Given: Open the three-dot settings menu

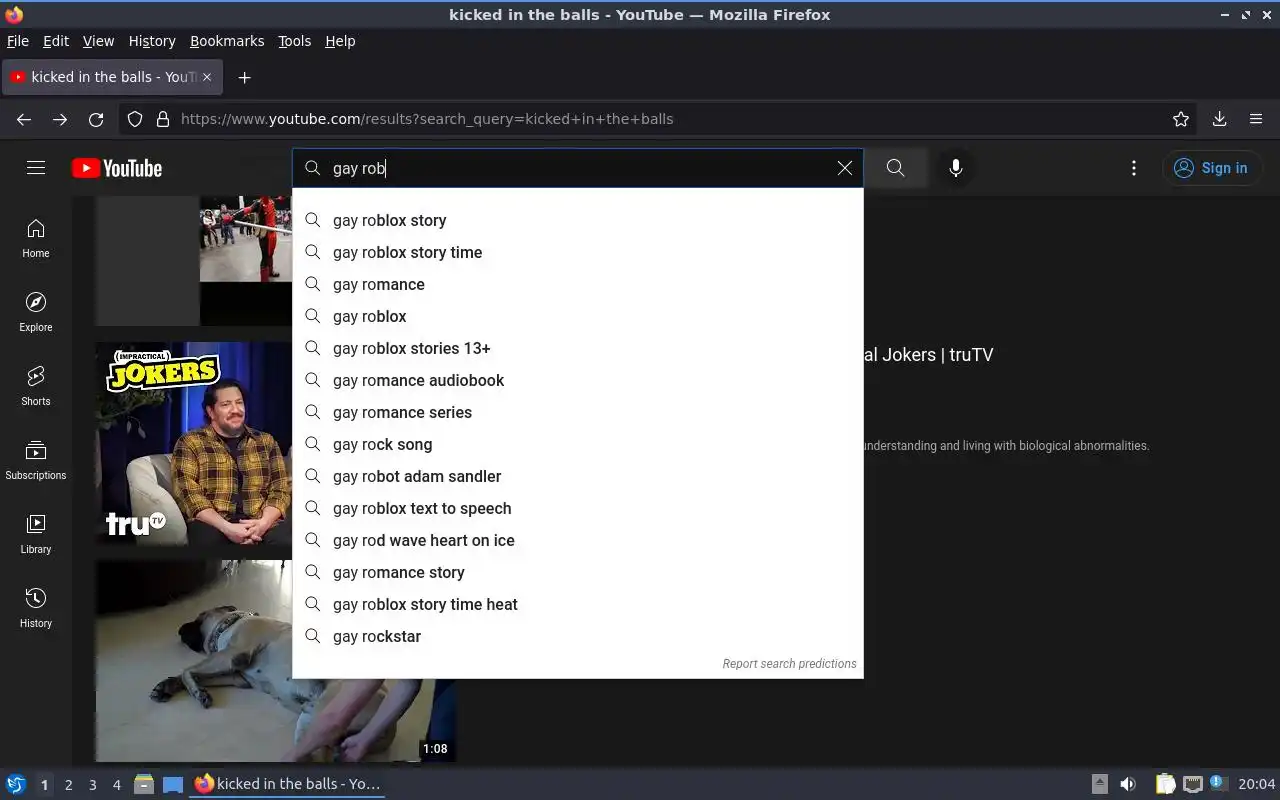Looking at the screenshot, I should (x=1134, y=168).
